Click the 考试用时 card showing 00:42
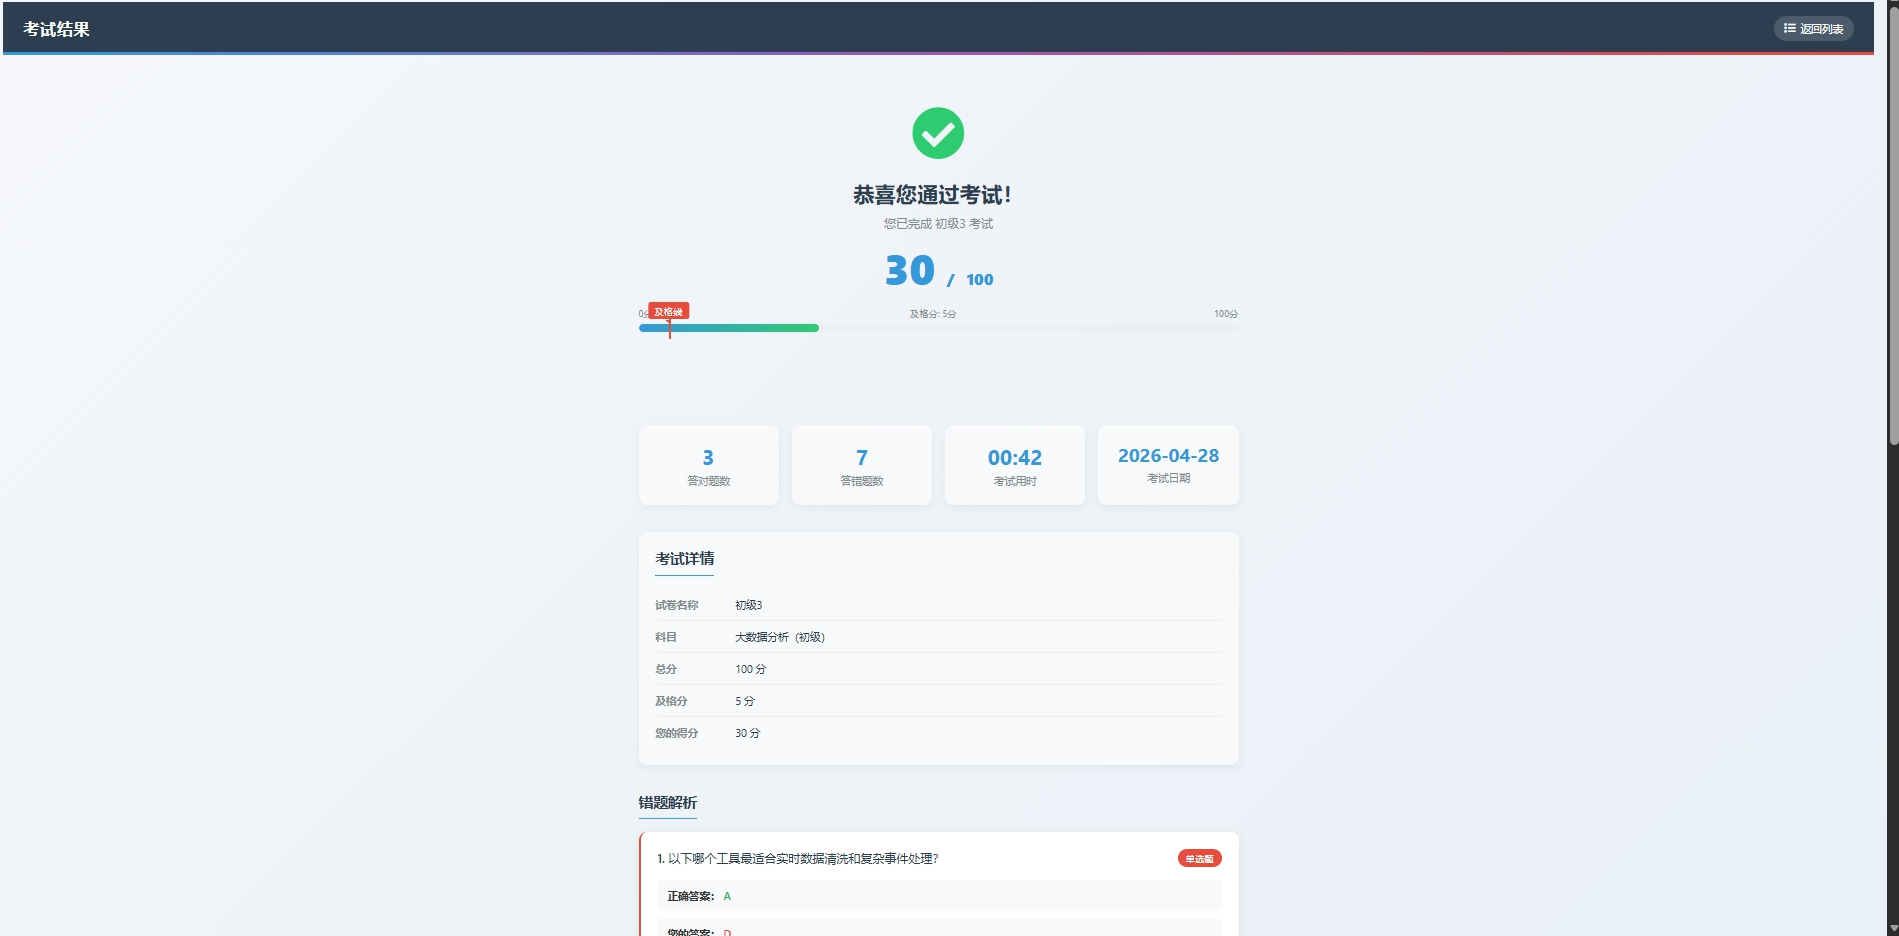The height and width of the screenshot is (936, 1899). click(1014, 465)
